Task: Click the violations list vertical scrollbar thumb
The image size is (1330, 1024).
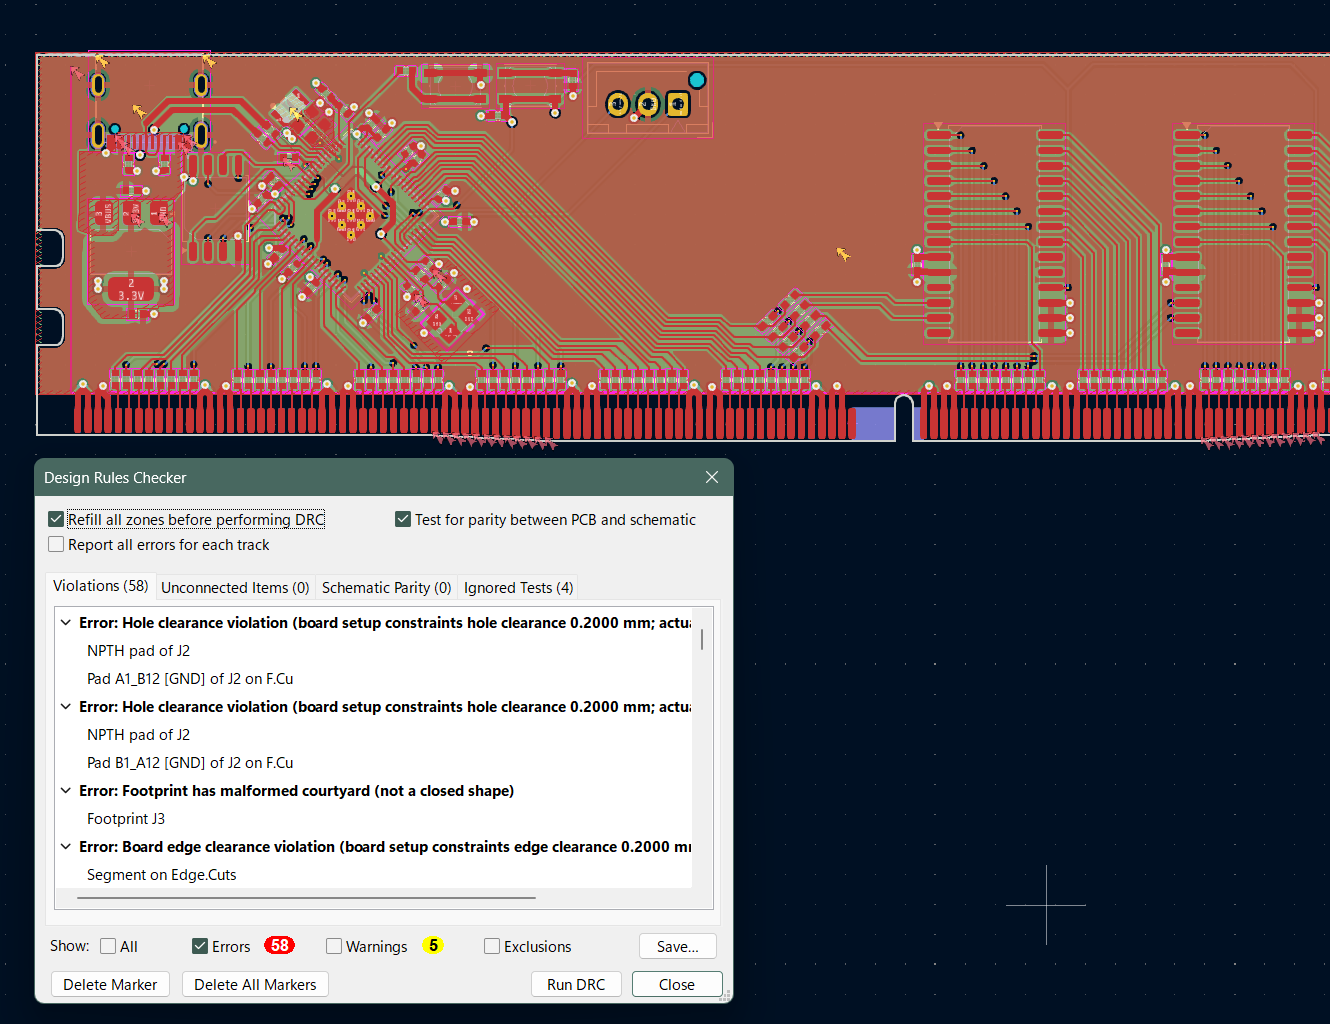Action: [702, 639]
